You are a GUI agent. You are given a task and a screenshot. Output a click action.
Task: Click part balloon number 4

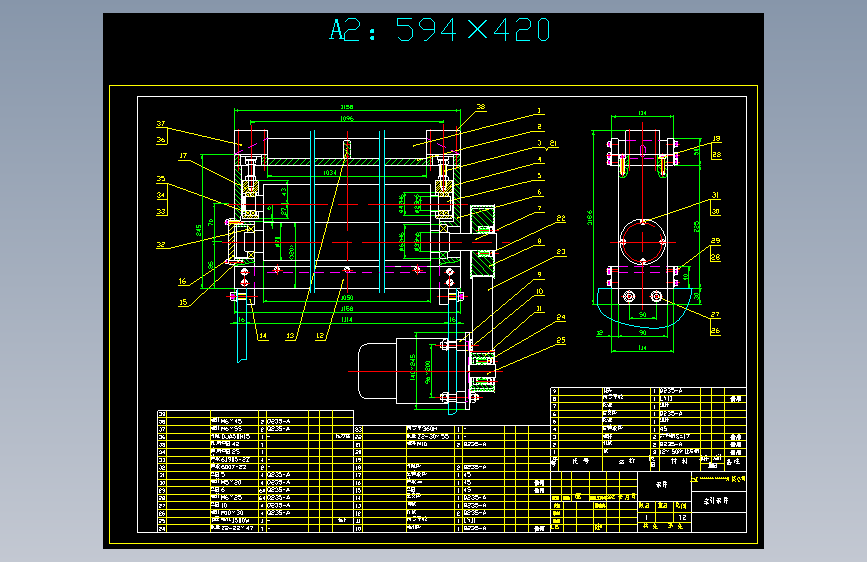[x=540, y=160]
